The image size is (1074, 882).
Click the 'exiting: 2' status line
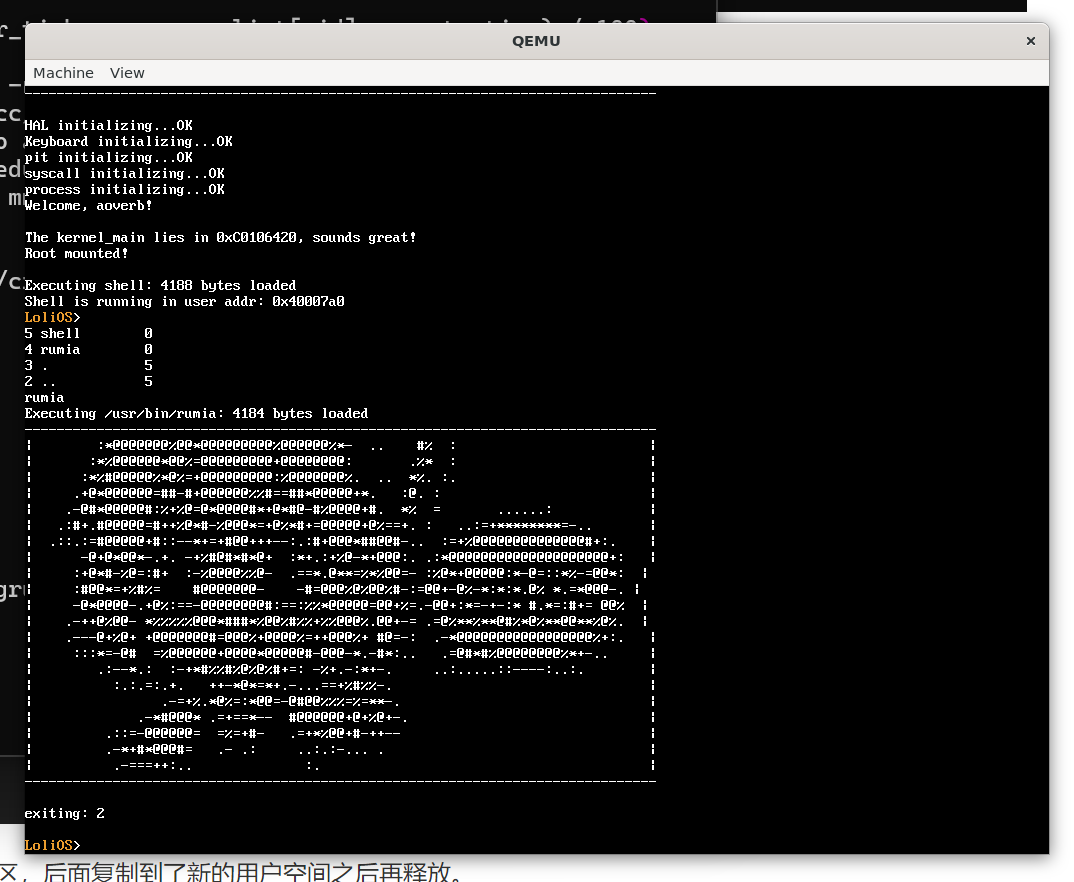64,813
